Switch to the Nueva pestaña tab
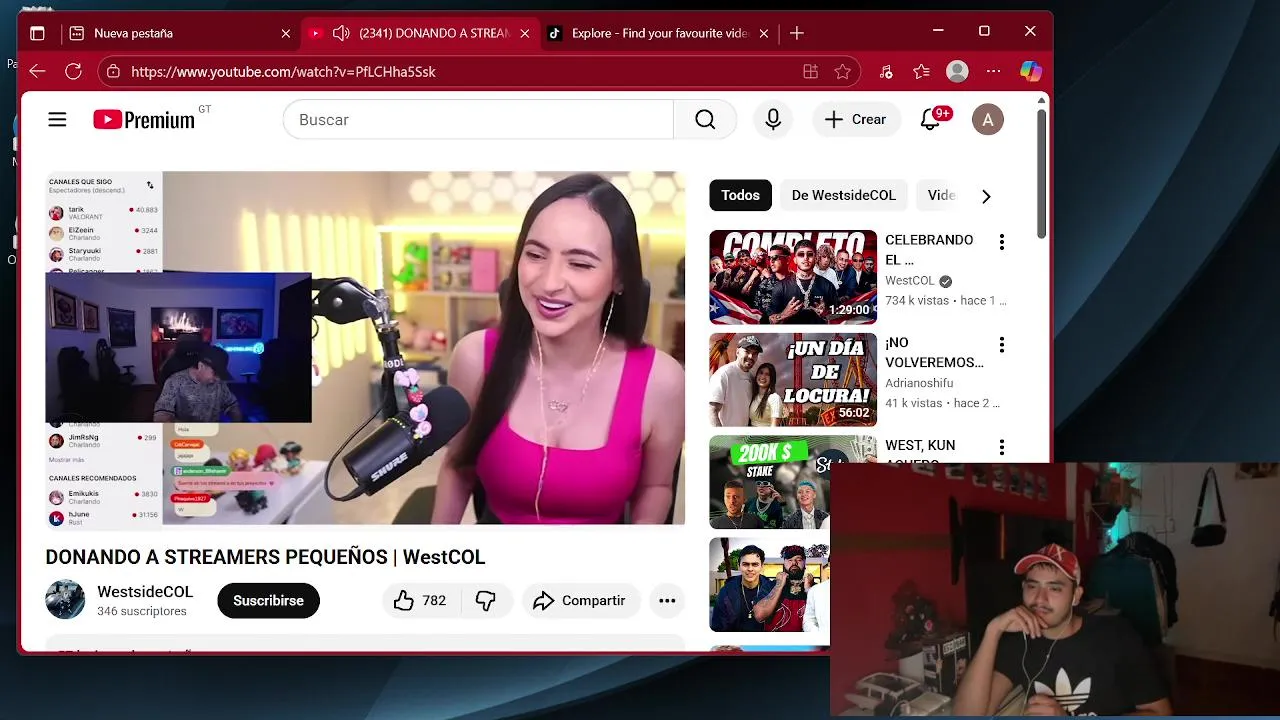Image resolution: width=1280 pixels, height=720 pixels. tap(180, 33)
